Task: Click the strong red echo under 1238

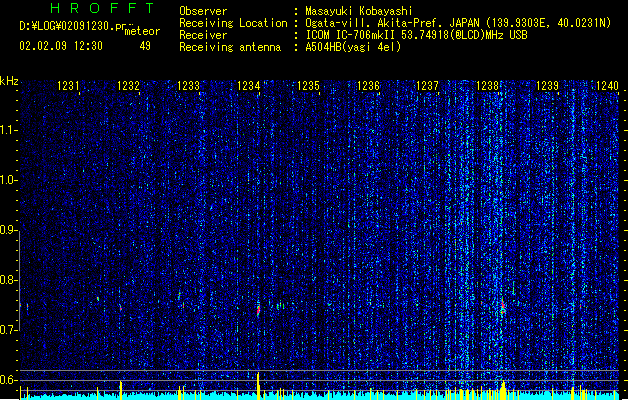Action: point(503,306)
